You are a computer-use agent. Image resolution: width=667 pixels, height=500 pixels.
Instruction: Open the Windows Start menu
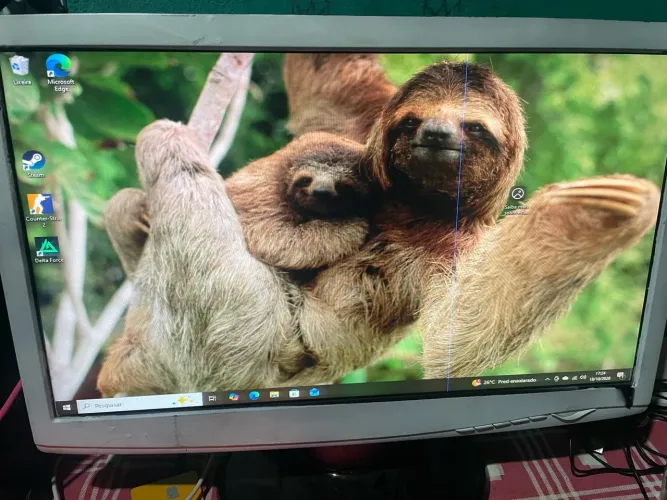[x=66, y=408]
